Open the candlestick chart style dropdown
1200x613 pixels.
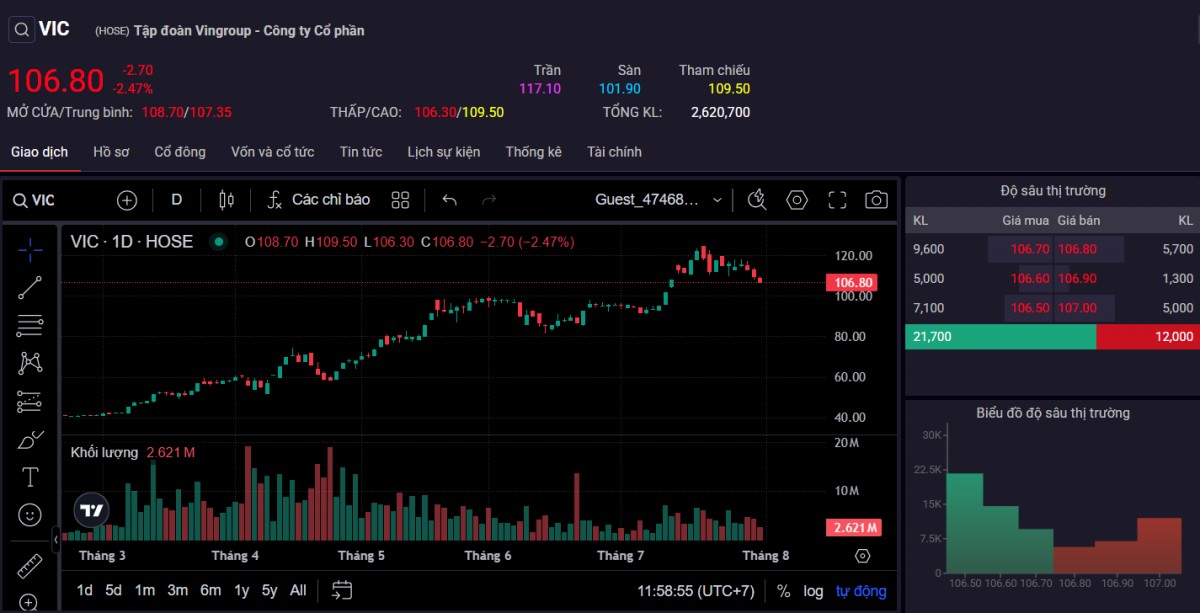coord(226,200)
